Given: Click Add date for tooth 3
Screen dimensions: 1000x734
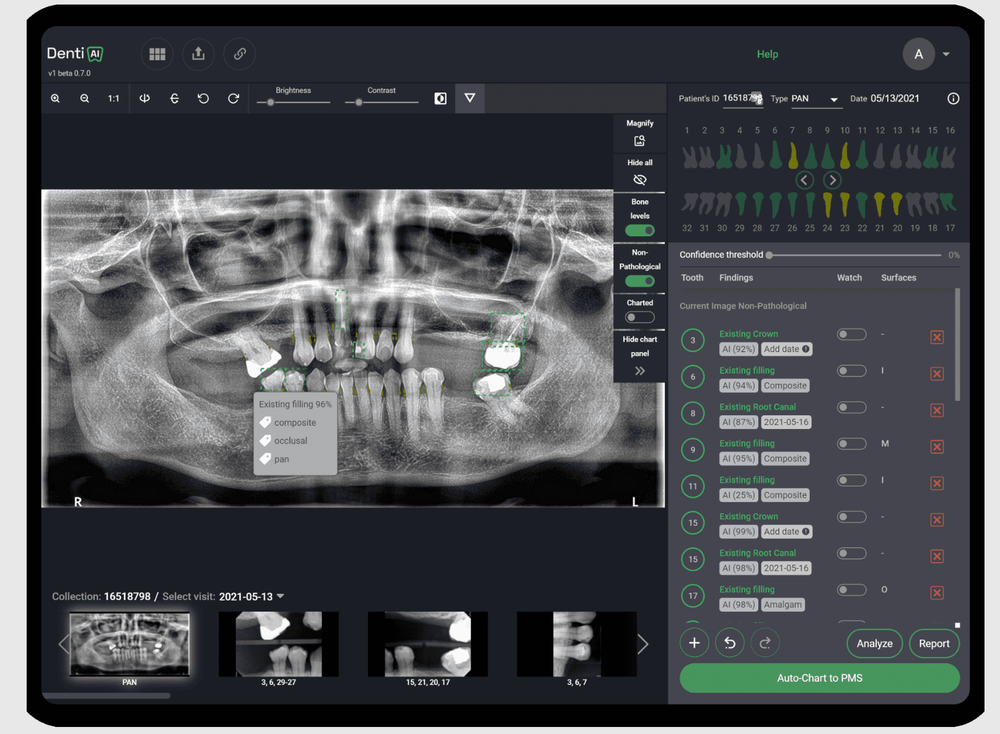Looking at the screenshot, I should [x=786, y=349].
